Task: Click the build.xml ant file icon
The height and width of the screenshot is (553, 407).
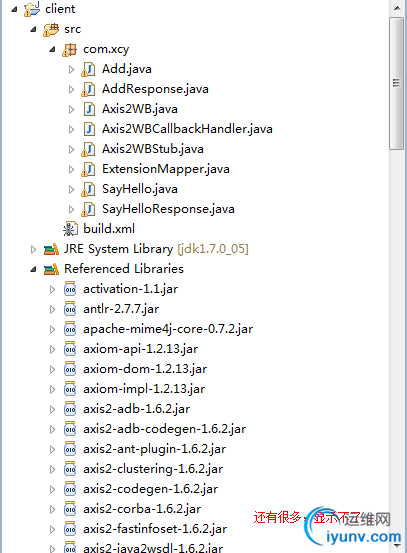Action: pos(70,229)
